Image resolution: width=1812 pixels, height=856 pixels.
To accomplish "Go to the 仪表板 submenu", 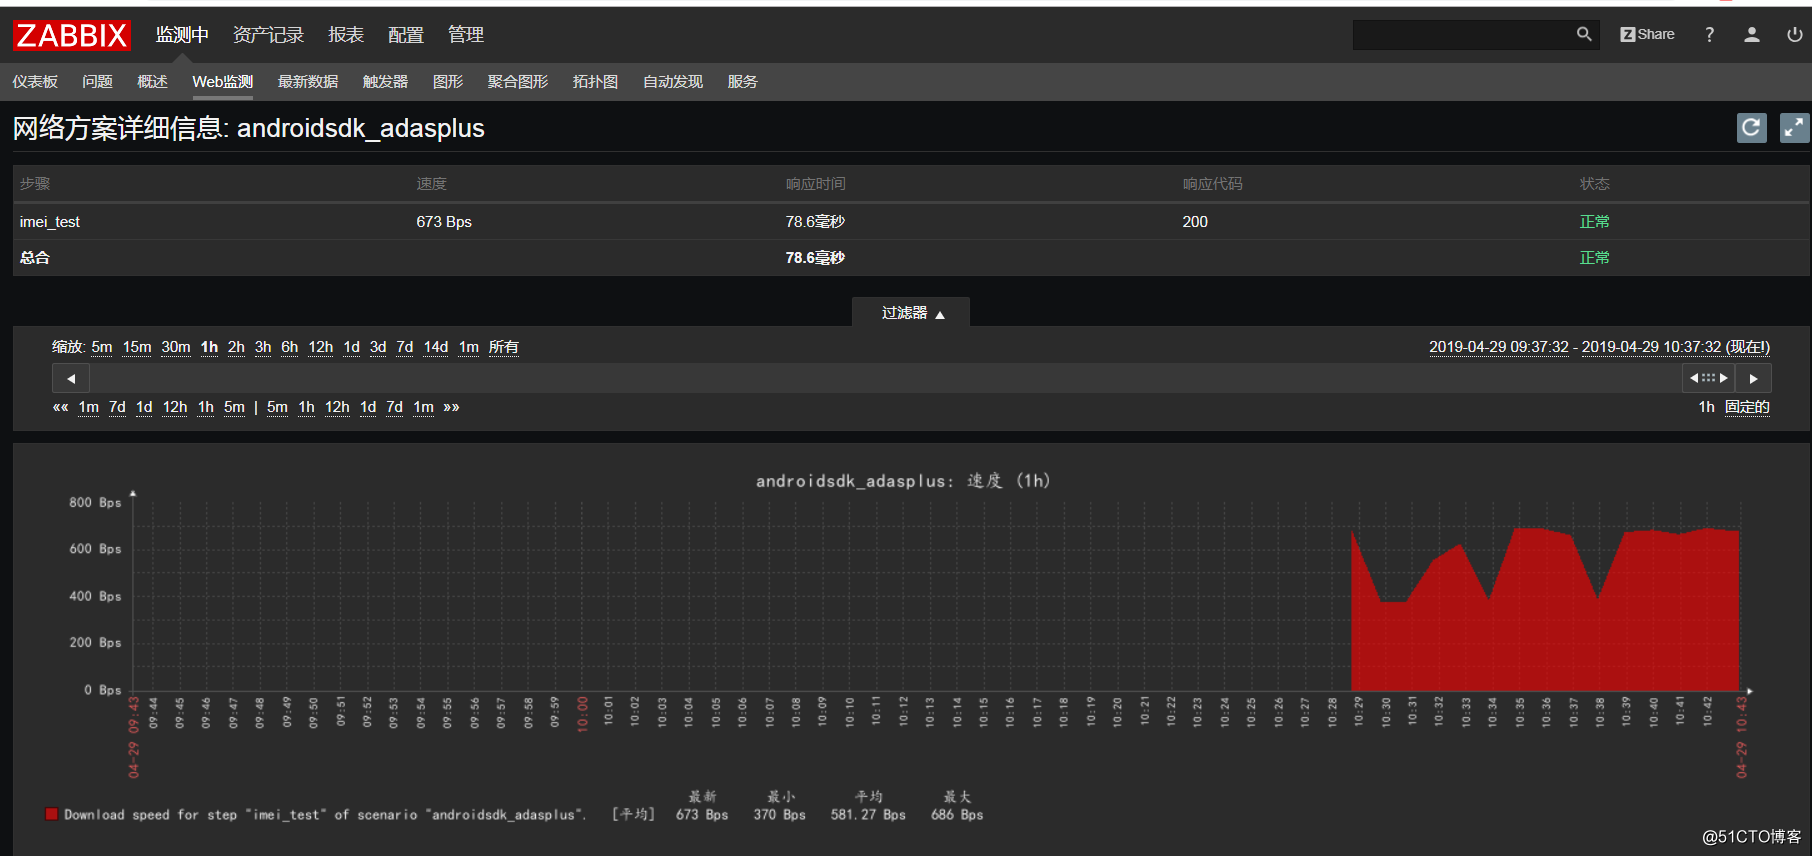I will click(x=35, y=82).
